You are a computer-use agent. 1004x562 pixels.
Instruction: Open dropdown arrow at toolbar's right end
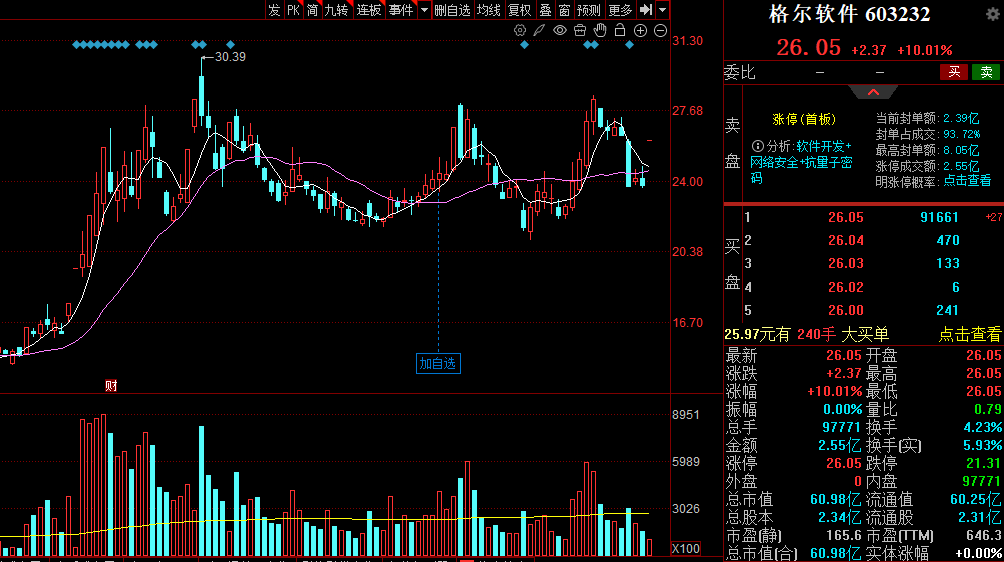(664, 10)
